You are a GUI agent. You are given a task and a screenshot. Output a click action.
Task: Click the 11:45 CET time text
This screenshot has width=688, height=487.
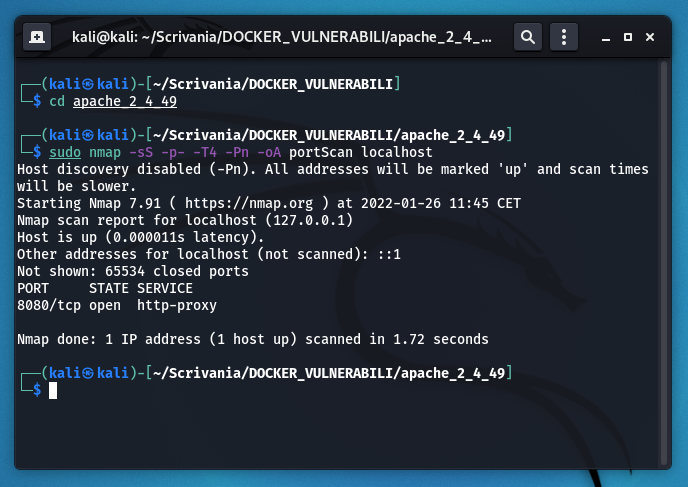(x=485, y=204)
